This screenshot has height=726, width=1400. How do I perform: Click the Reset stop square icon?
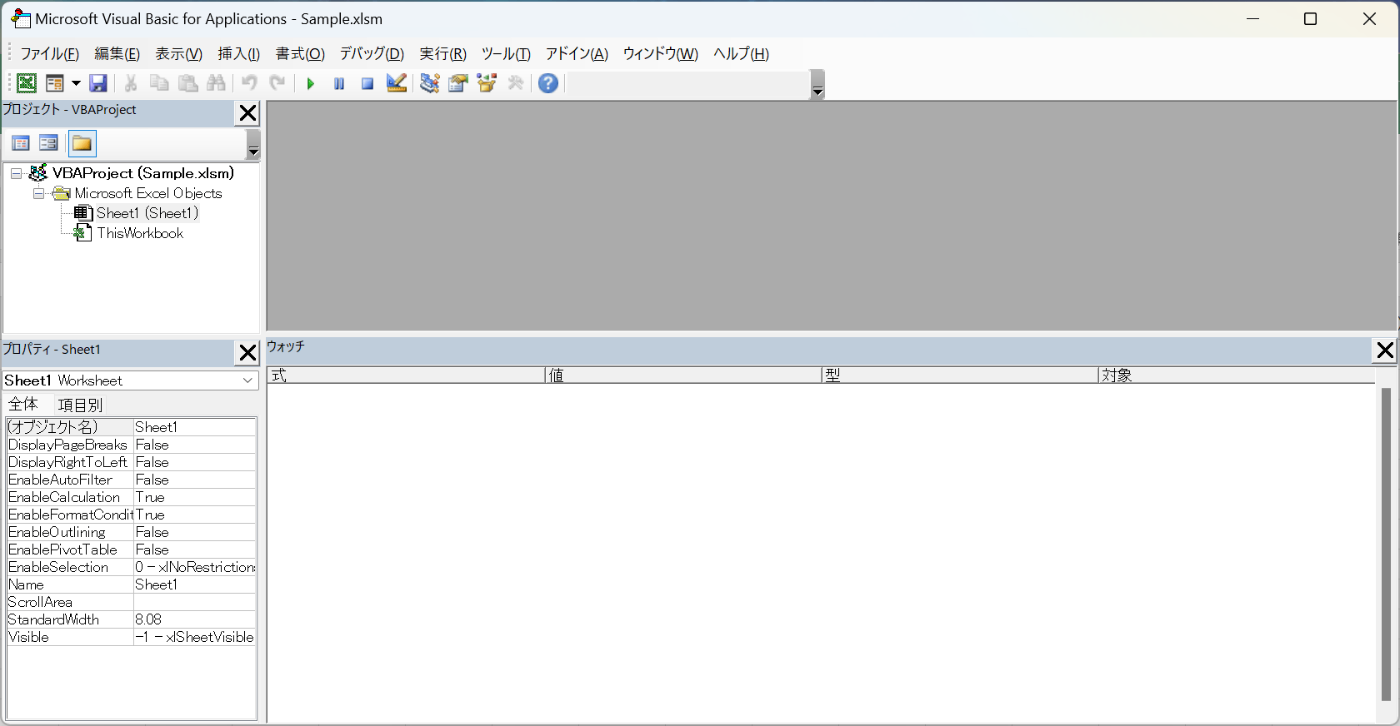click(x=367, y=84)
